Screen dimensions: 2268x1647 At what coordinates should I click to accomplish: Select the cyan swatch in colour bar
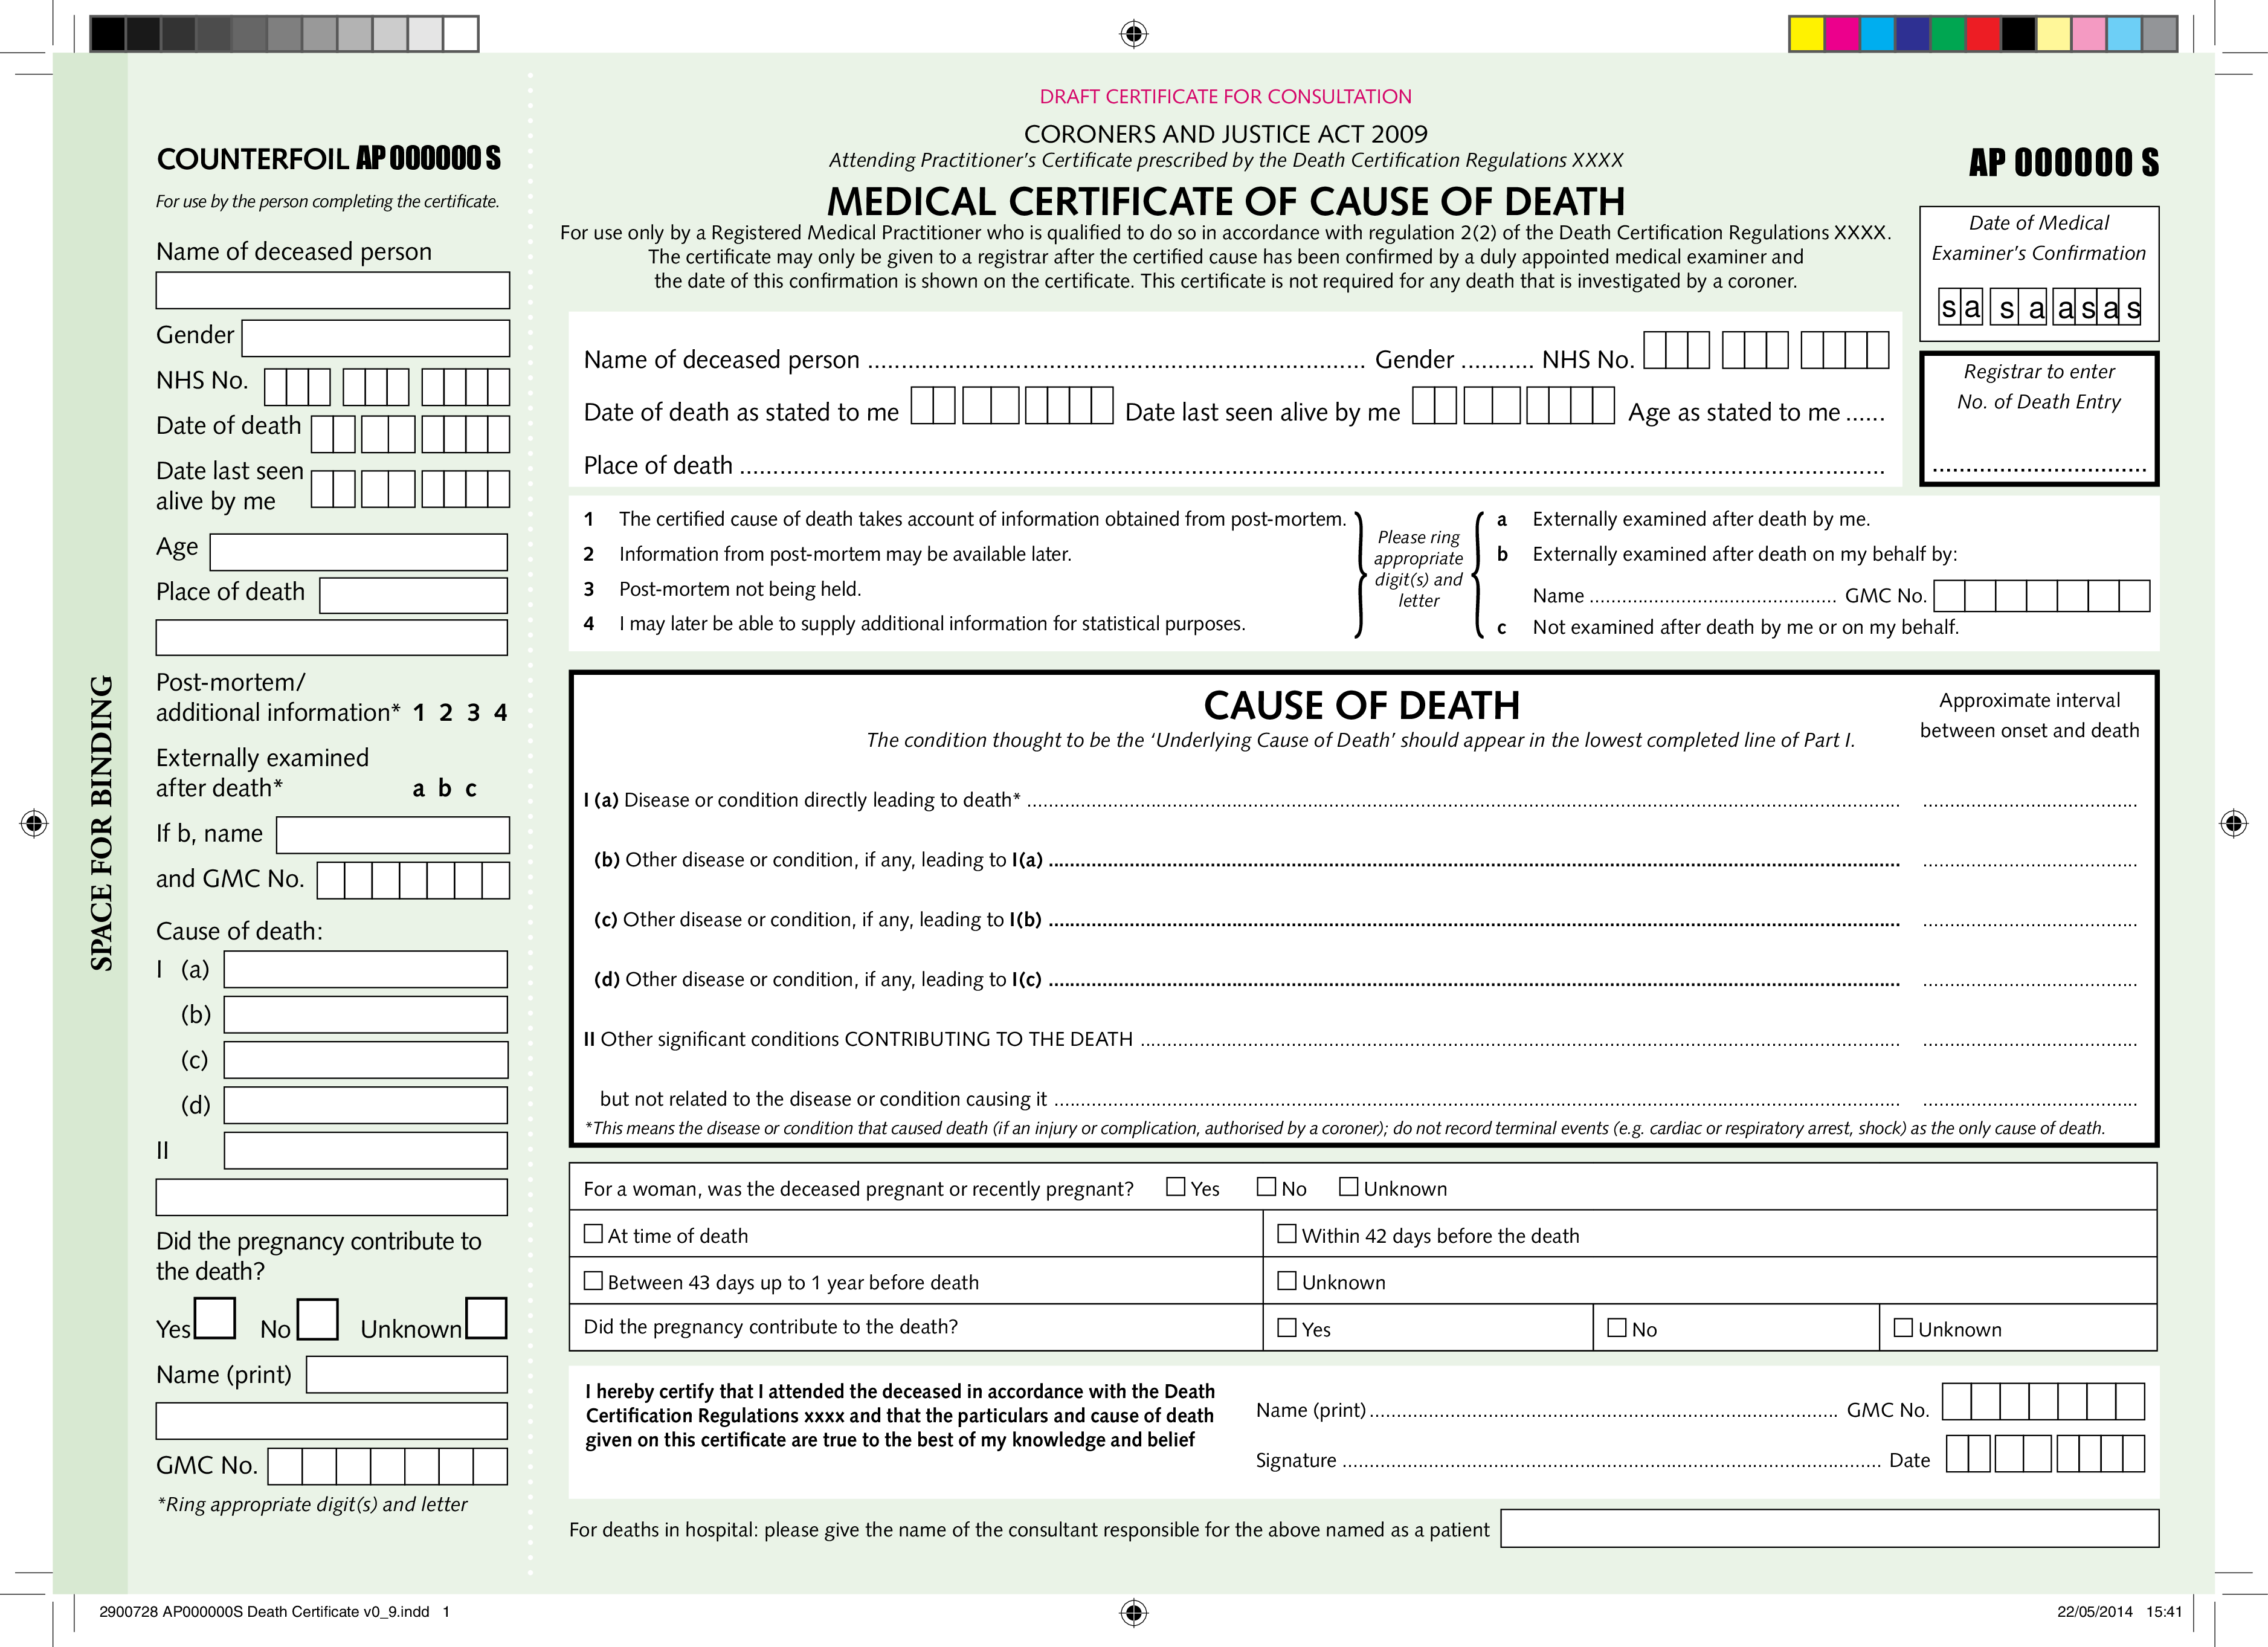click(1877, 34)
